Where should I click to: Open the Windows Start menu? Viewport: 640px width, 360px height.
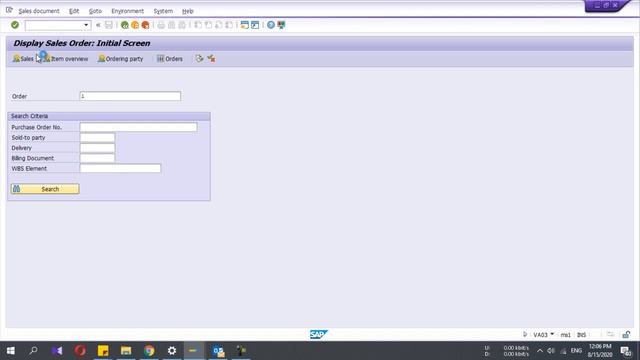pyautogui.click(x=11, y=351)
